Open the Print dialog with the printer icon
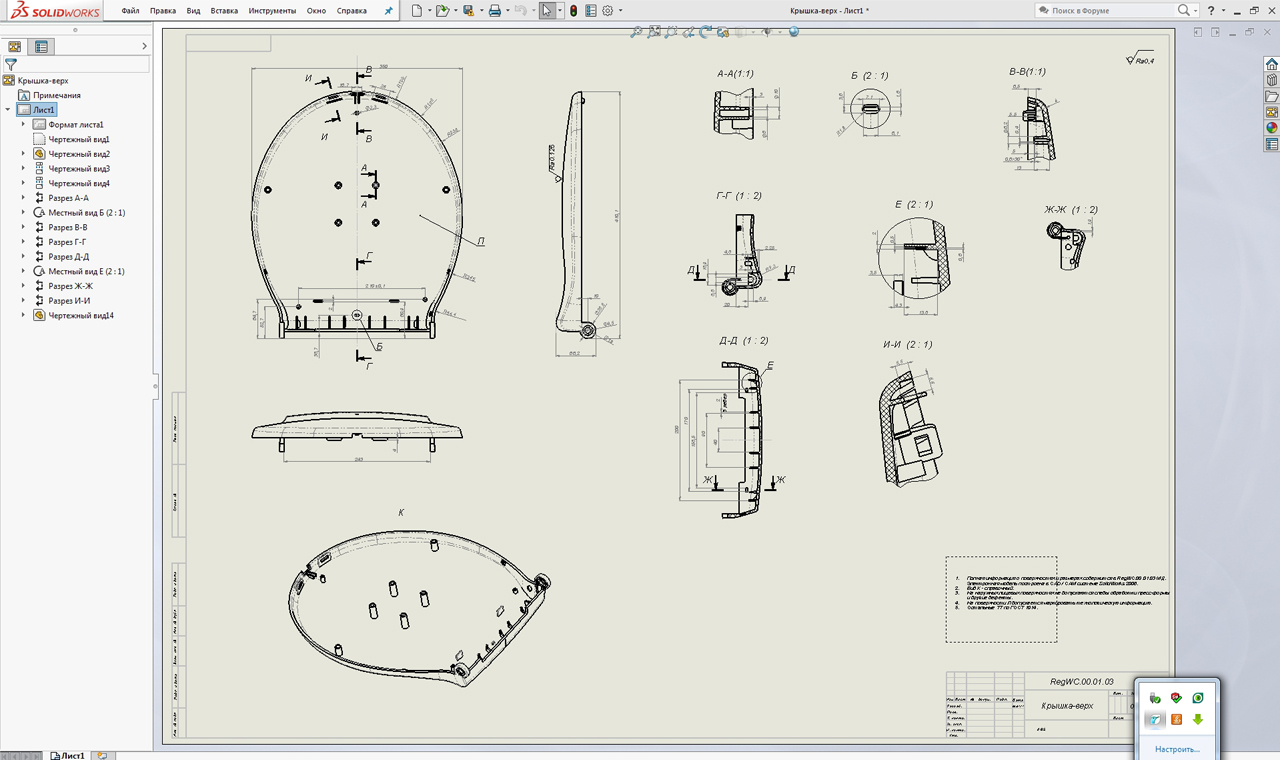Image resolution: width=1280 pixels, height=760 pixels. click(494, 10)
